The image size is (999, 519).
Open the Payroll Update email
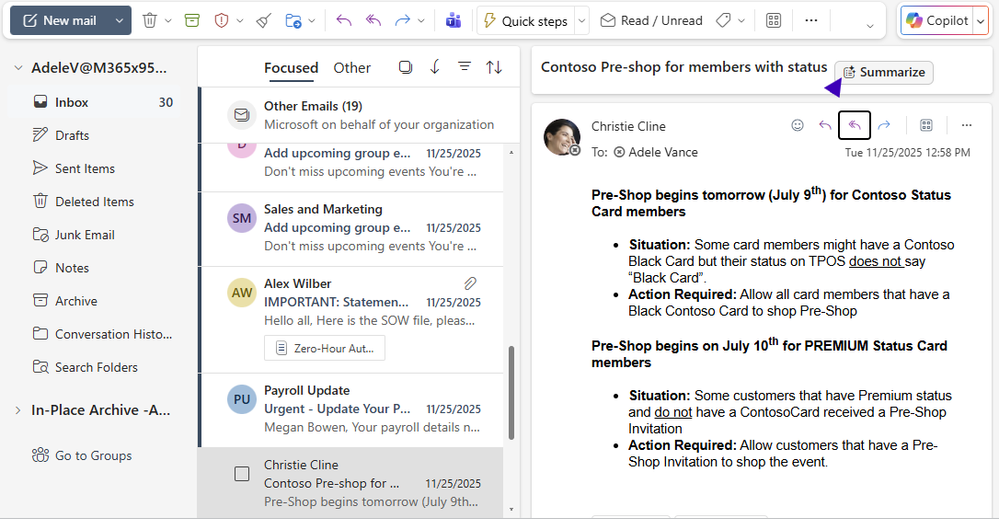(352, 409)
